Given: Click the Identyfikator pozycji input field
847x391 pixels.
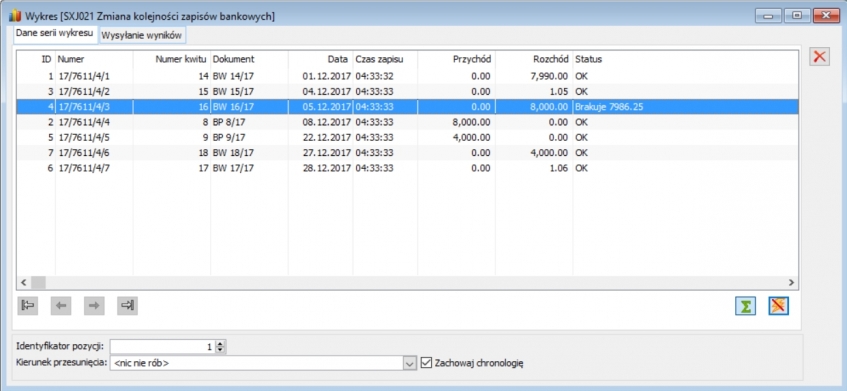Looking at the screenshot, I should coord(163,347).
